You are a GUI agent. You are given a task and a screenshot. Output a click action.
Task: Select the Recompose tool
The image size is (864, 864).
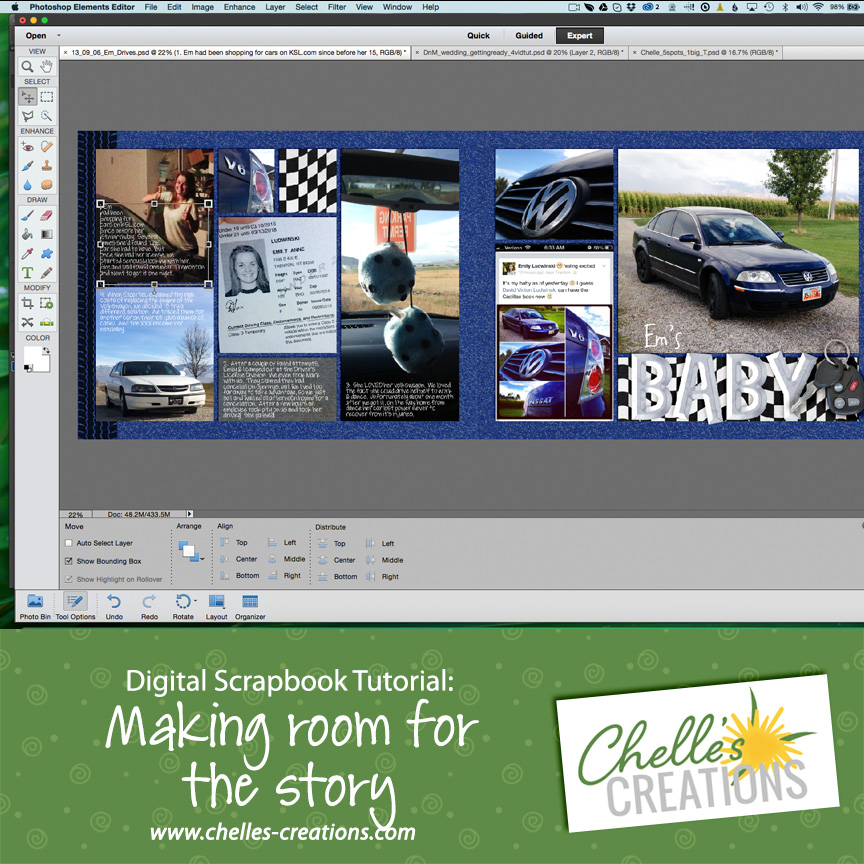tap(47, 303)
